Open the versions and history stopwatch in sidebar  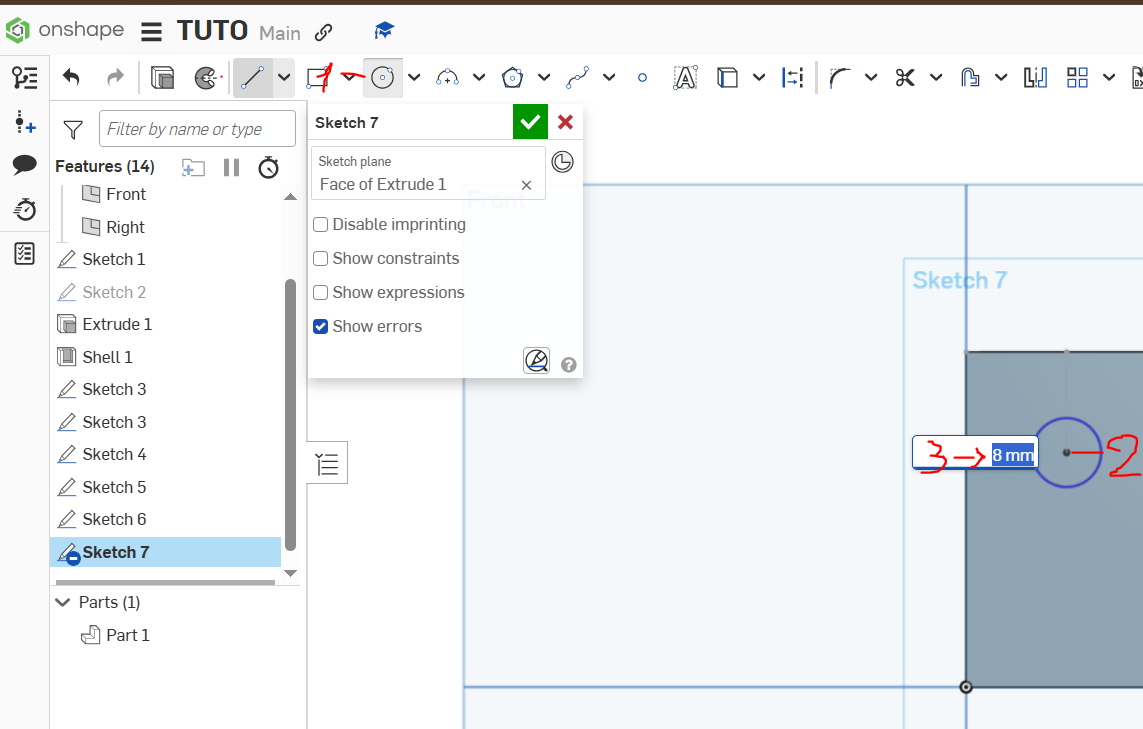point(25,209)
